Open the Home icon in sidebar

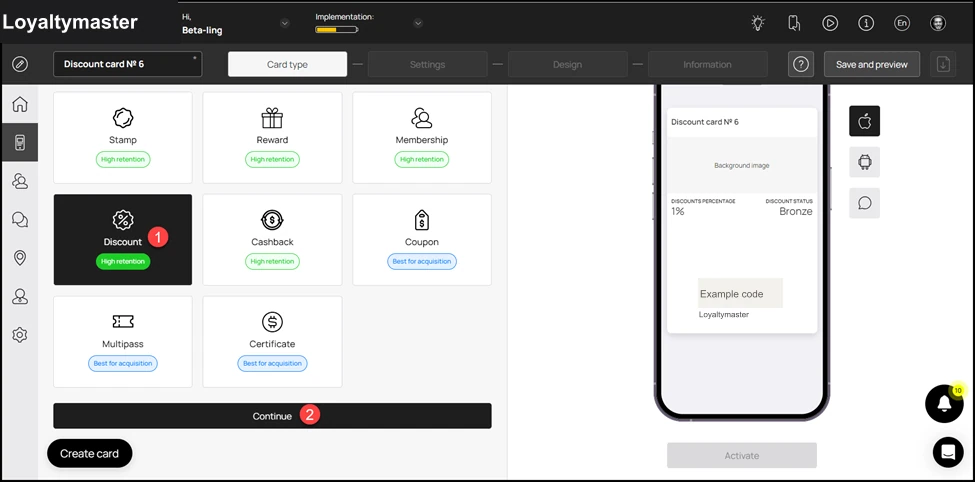tap(20, 104)
